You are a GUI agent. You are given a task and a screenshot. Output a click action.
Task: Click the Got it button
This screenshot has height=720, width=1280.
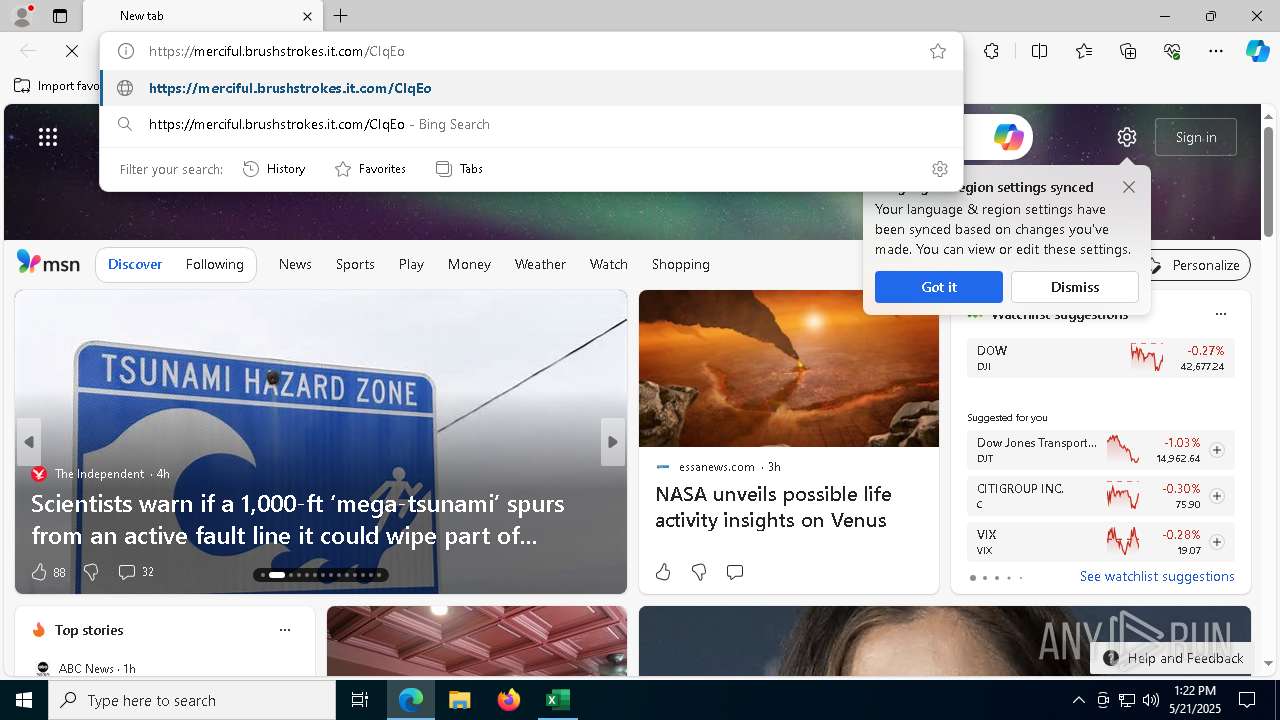939,287
